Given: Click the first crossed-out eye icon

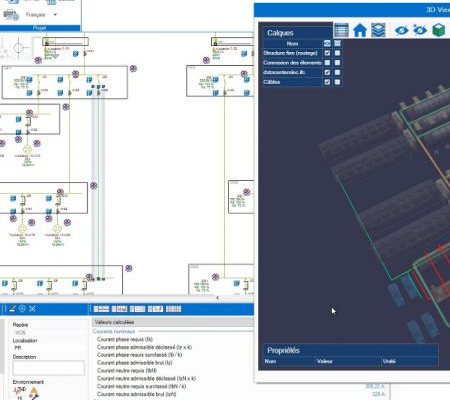Looking at the screenshot, I should pos(401,30).
